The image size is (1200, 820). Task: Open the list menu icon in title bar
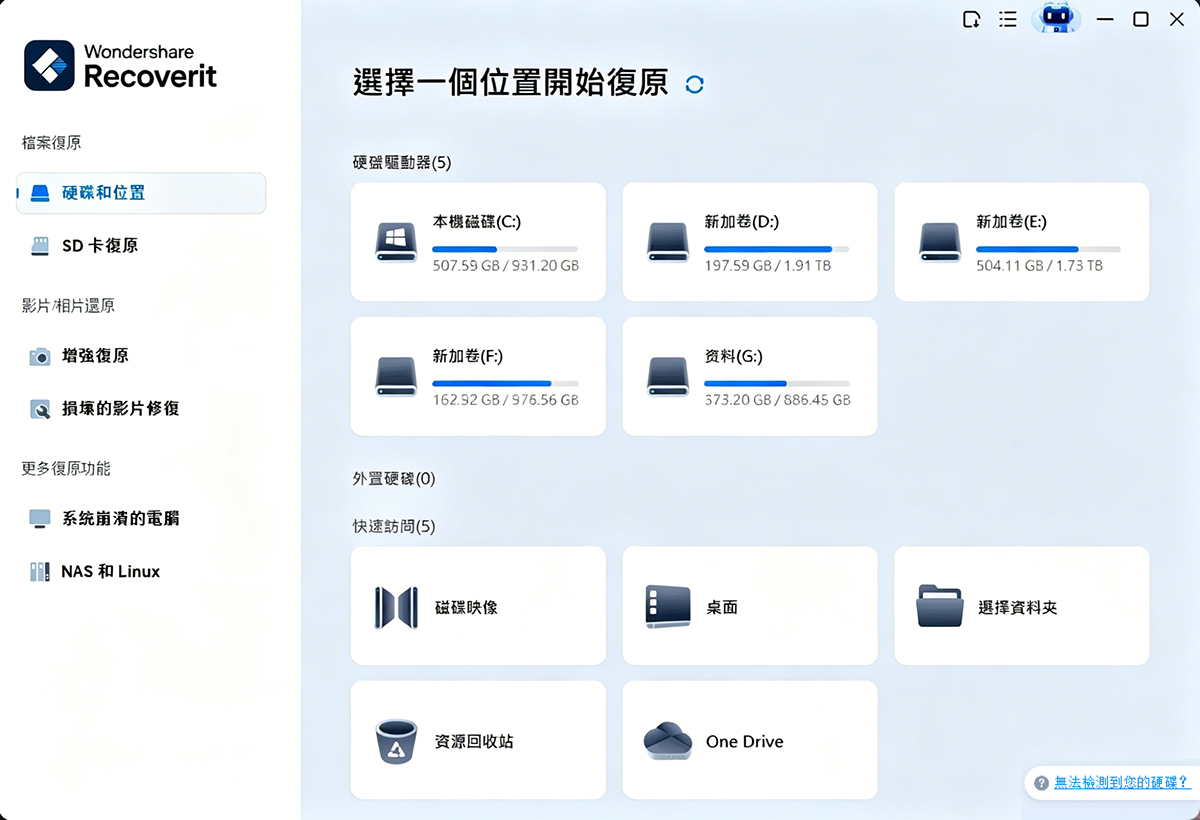click(x=1008, y=19)
